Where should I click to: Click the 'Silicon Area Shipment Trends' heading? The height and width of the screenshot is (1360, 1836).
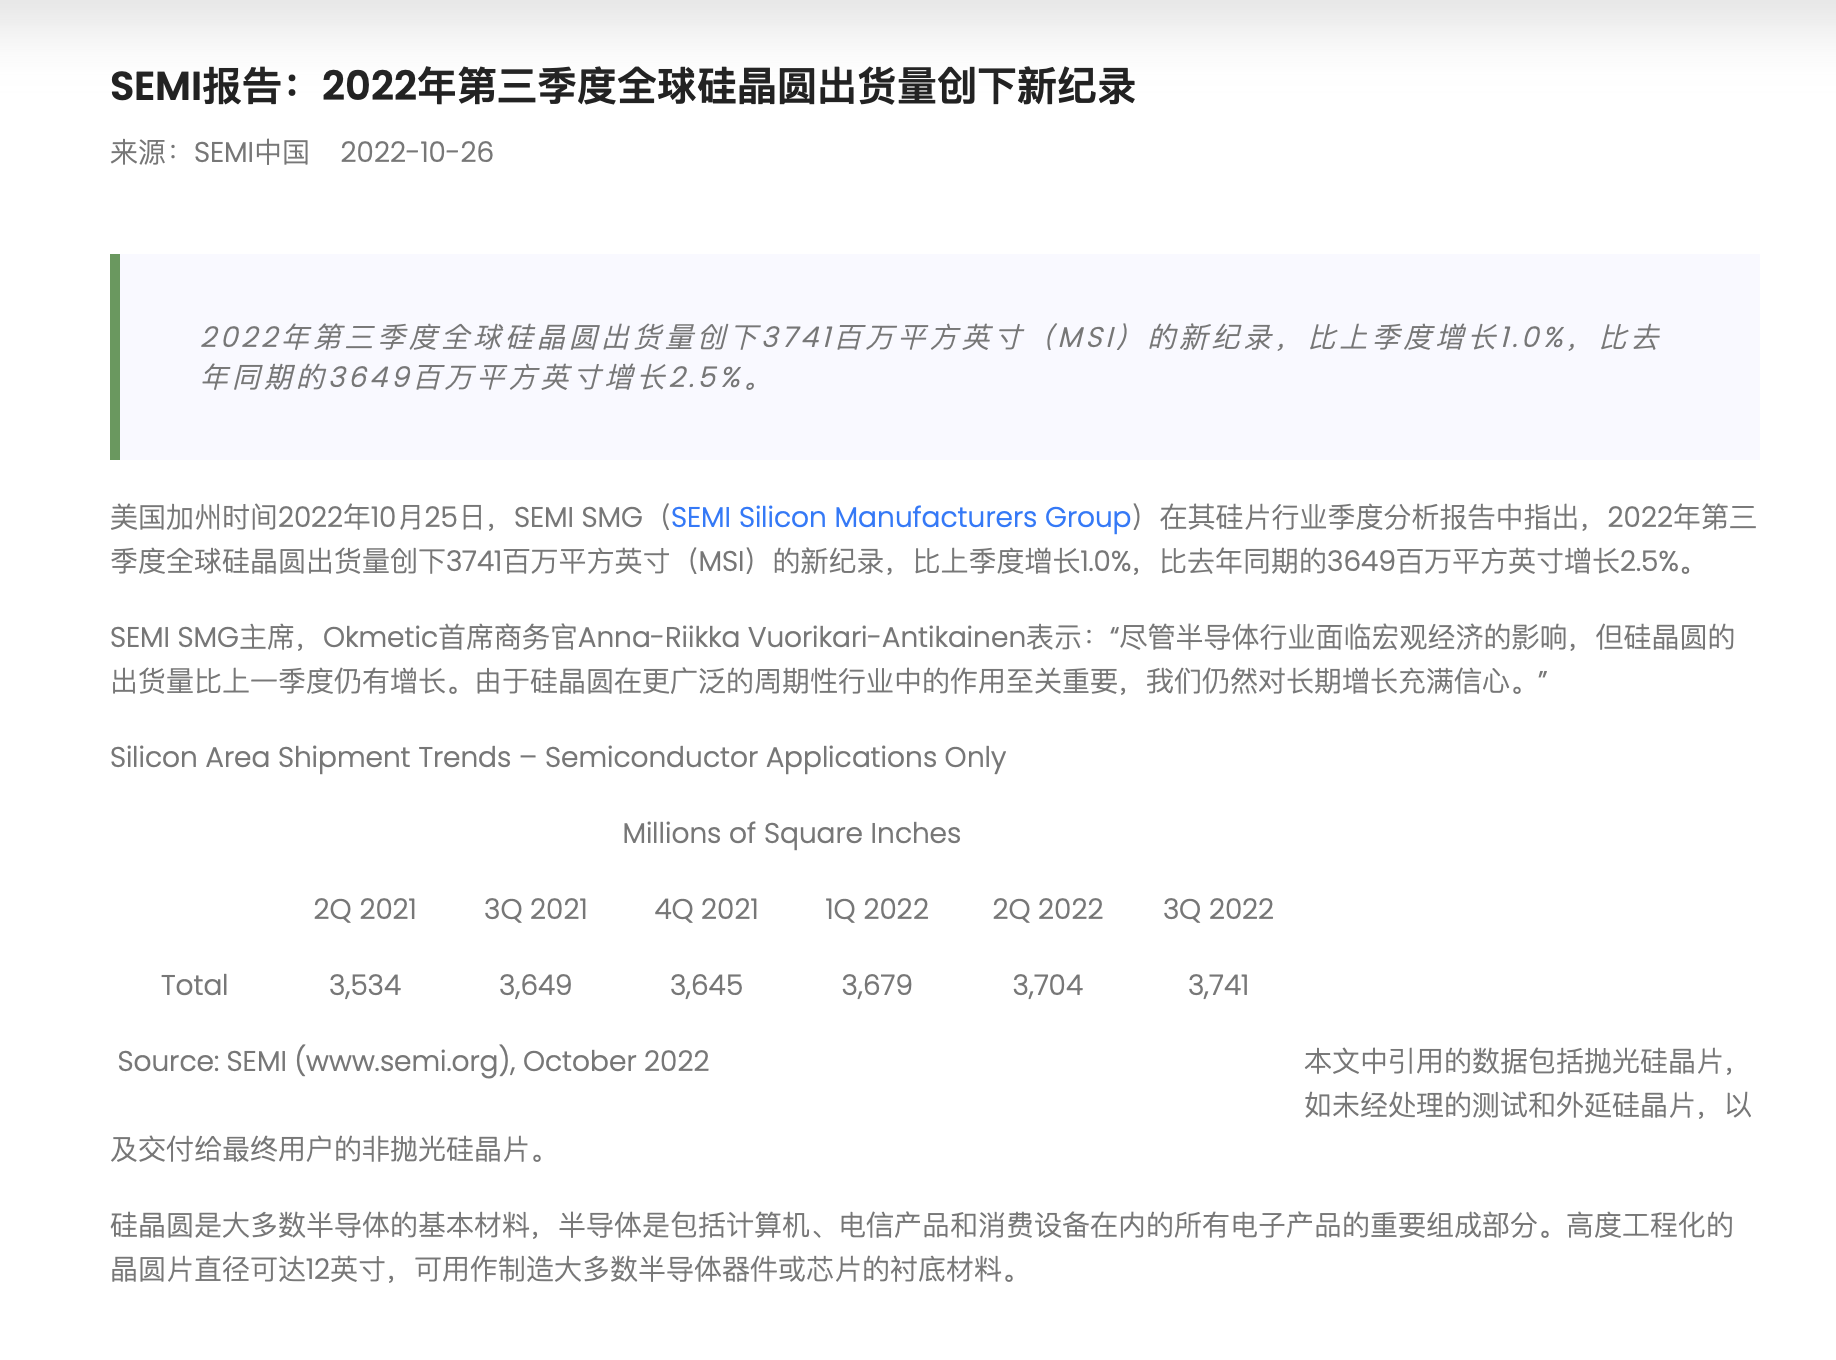[558, 757]
